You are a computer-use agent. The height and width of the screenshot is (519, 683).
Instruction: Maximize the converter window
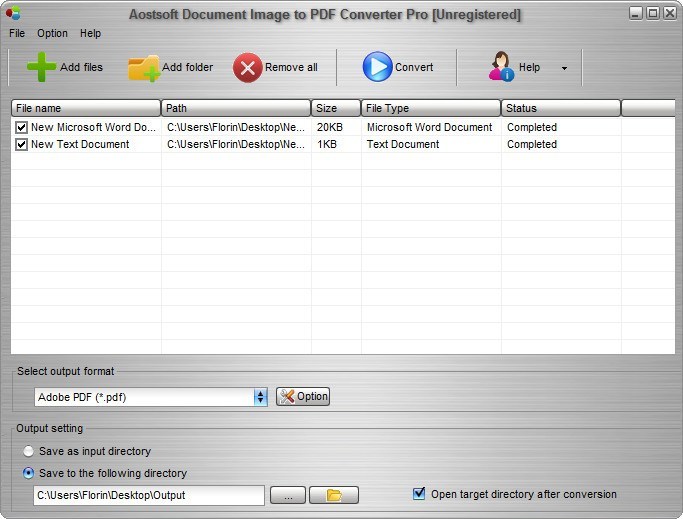click(x=653, y=14)
